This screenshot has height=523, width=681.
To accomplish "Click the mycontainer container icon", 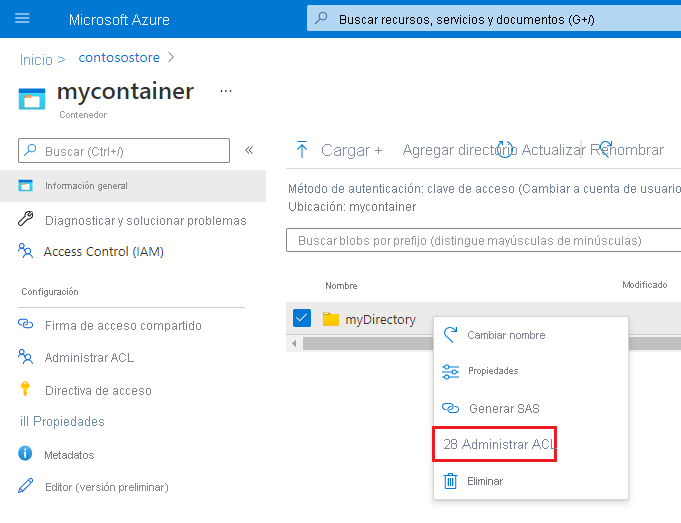I will (x=32, y=99).
